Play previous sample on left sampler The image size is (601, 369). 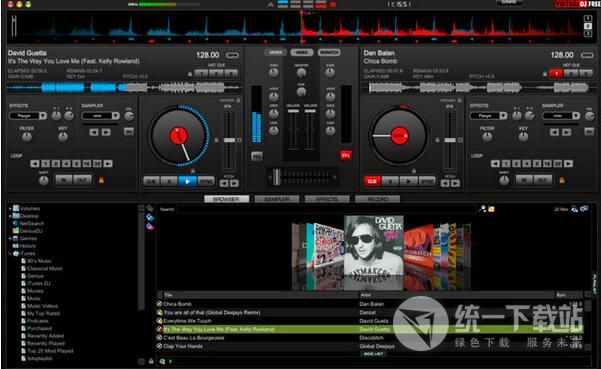[94, 133]
